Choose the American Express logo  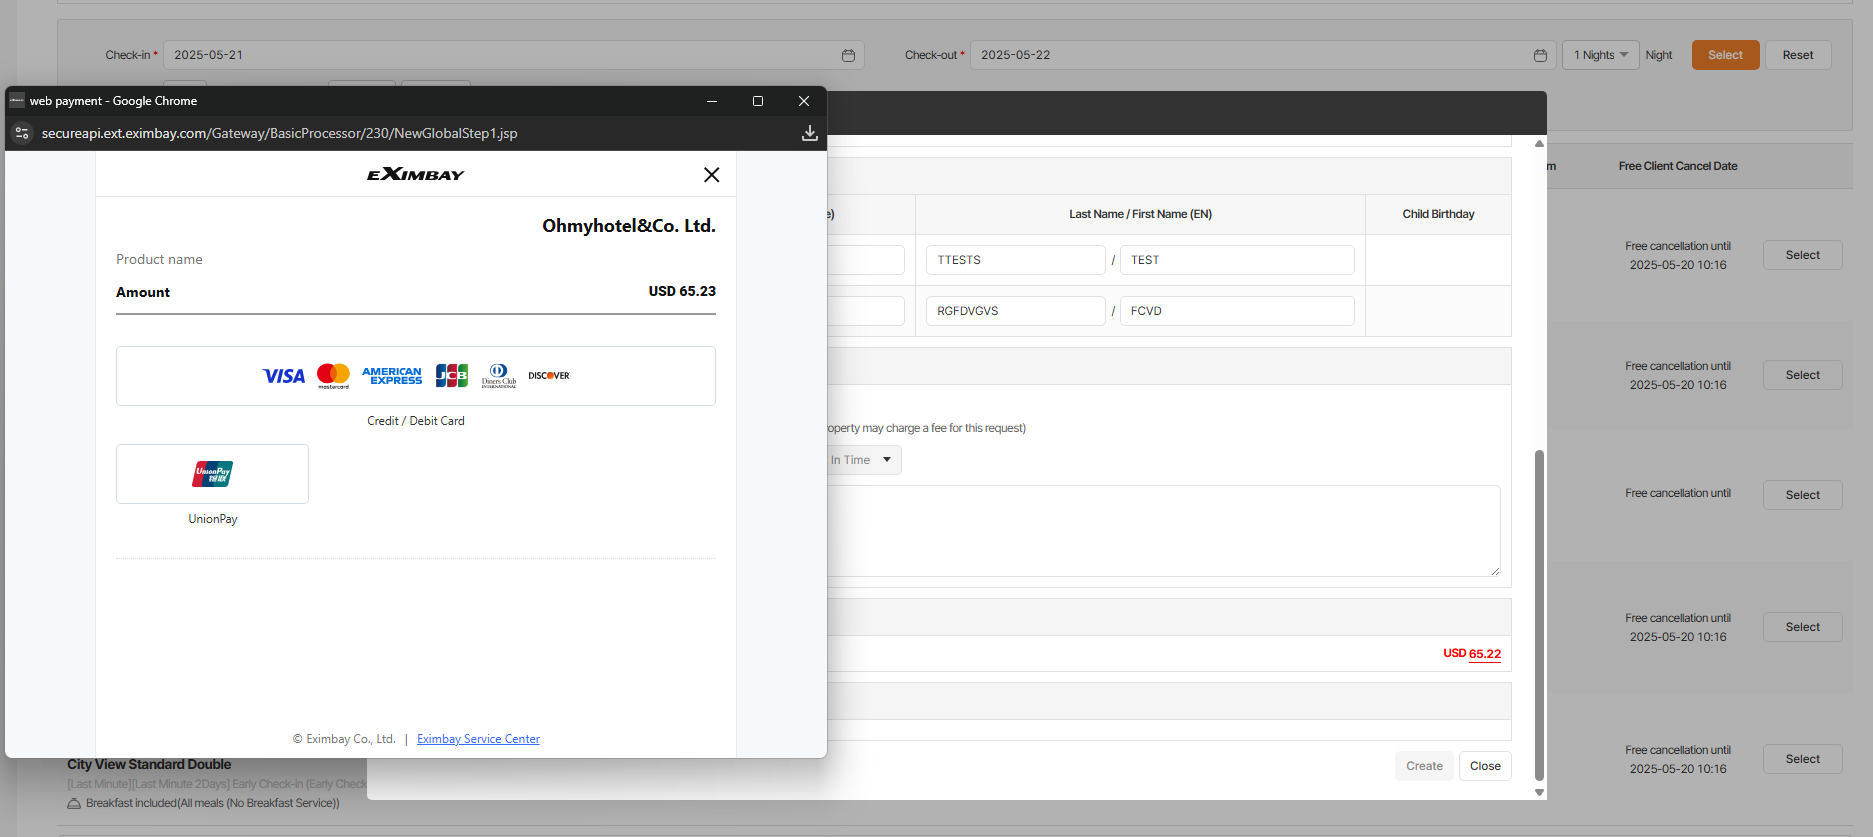tap(392, 376)
